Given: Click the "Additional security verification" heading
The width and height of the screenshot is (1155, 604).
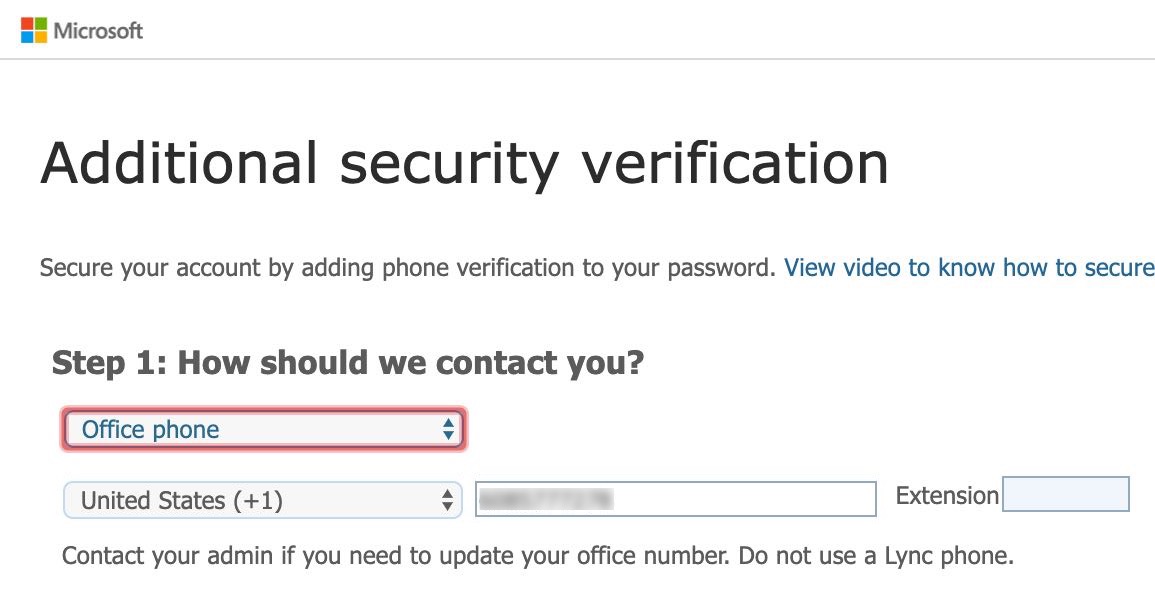Looking at the screenshot, I should [464, 164].
